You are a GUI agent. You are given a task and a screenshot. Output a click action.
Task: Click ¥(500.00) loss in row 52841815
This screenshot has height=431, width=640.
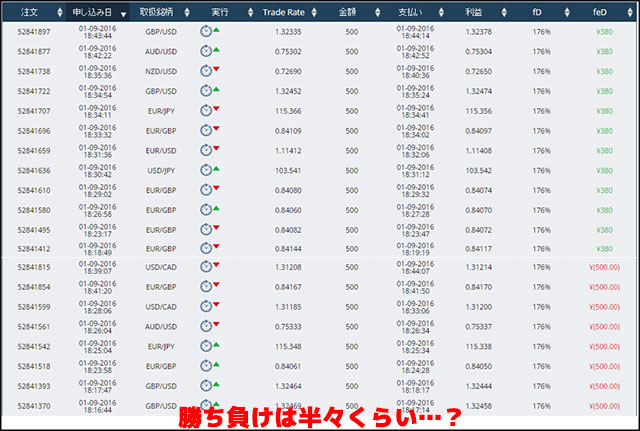(604, 267)
